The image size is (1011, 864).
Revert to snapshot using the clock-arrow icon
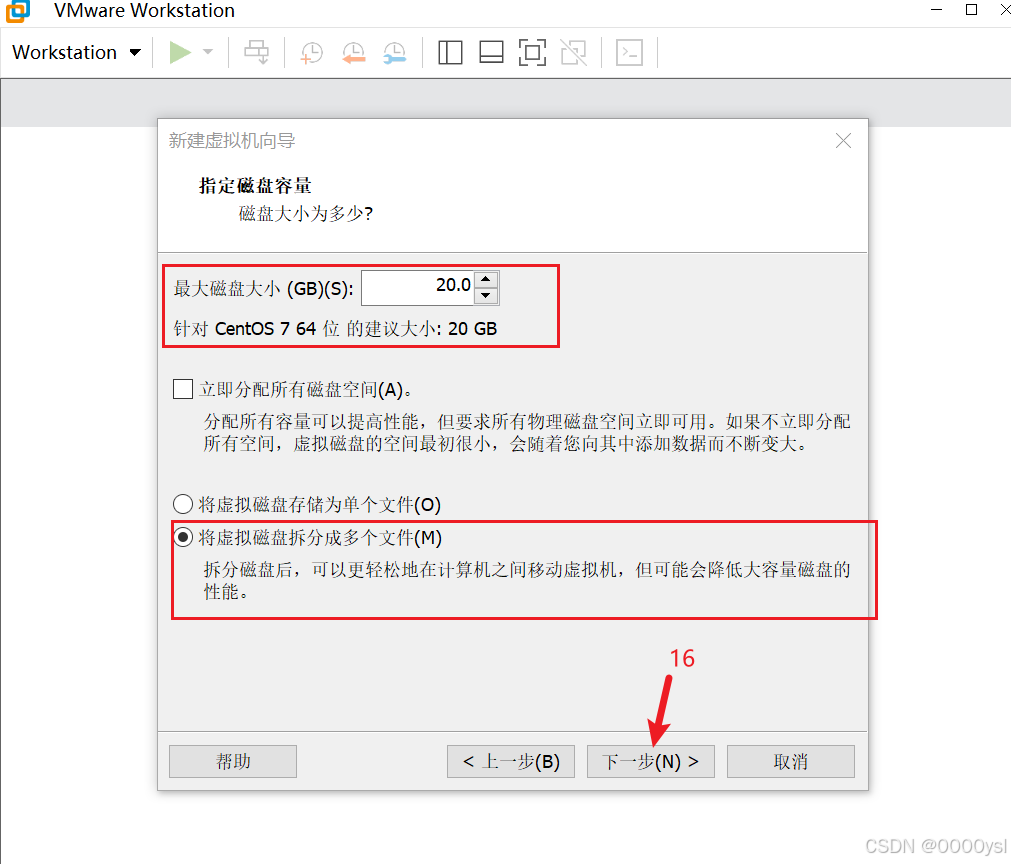click(x=353, y=53)
